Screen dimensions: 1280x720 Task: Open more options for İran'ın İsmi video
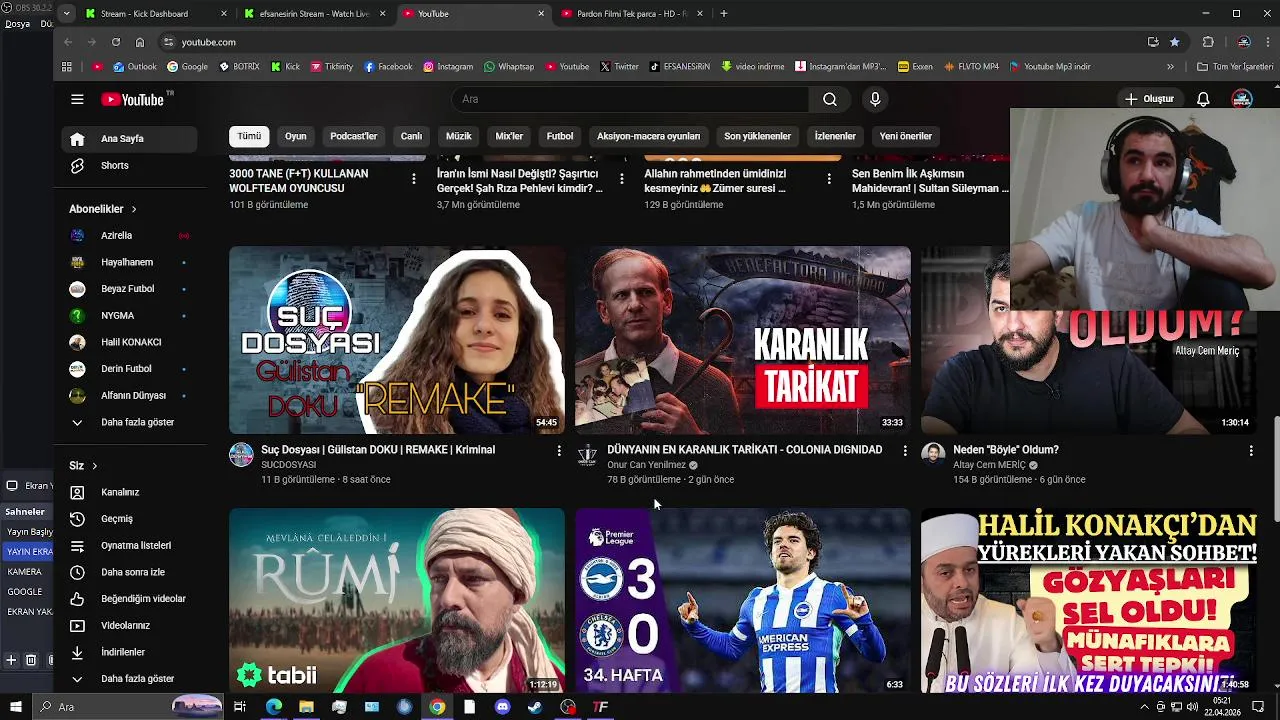pos(621,178)
